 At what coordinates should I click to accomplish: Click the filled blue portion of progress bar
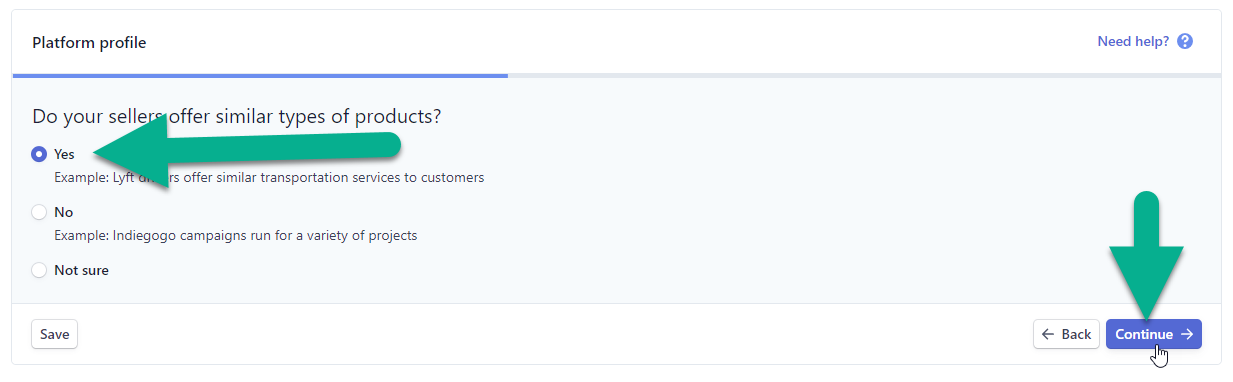[260, 75]
